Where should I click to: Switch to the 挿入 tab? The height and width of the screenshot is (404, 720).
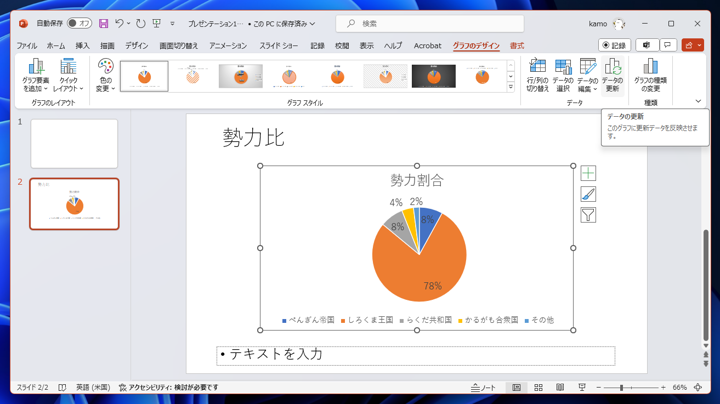(x=83, y=45)
